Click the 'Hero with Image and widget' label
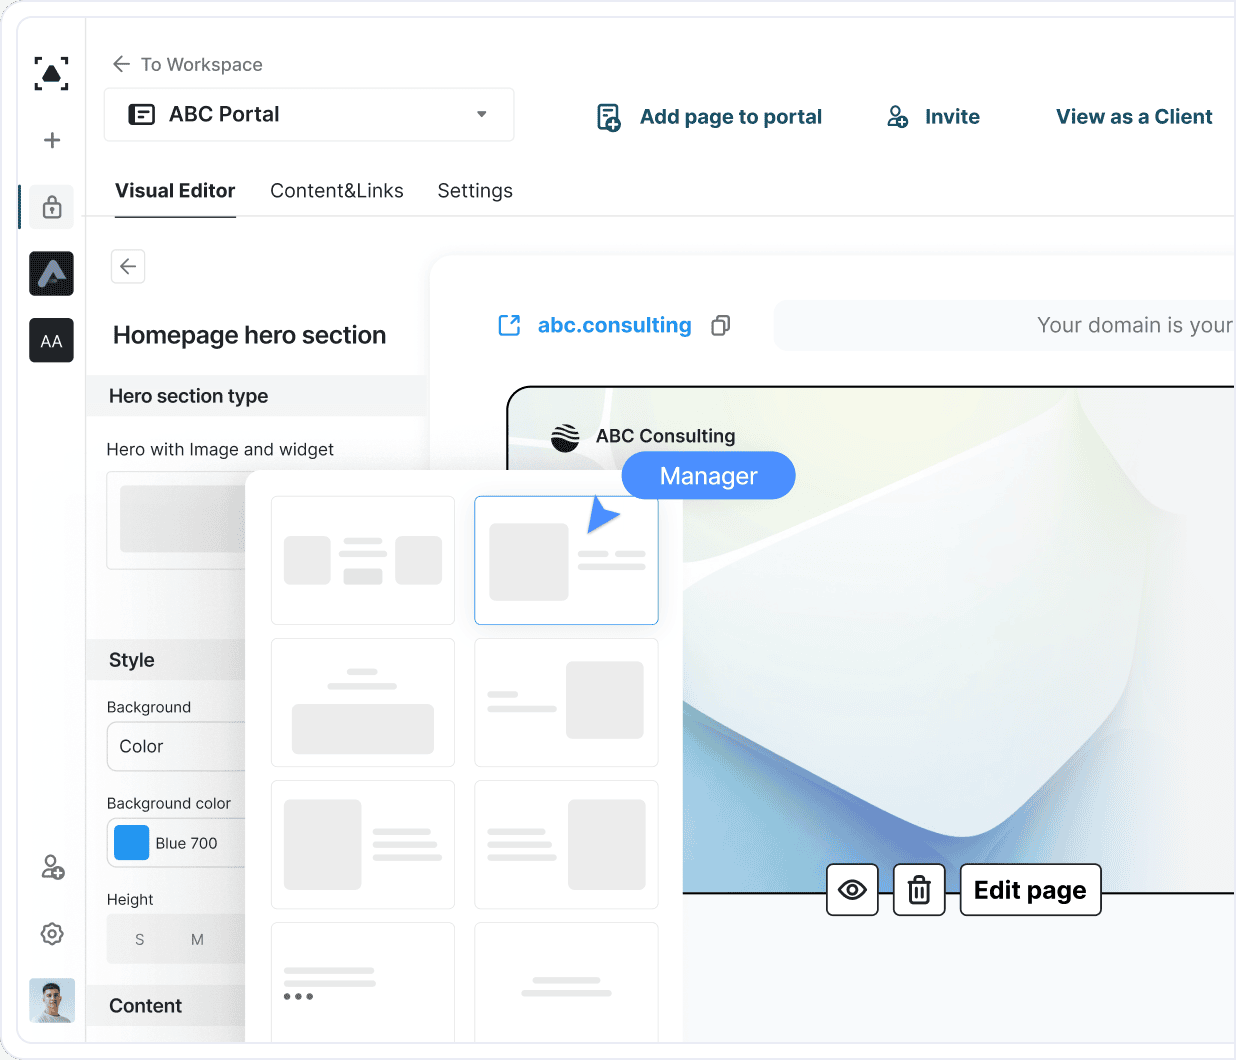Image resolution: width=1236 pixels, height=1060 pixels. pos(220,450)
